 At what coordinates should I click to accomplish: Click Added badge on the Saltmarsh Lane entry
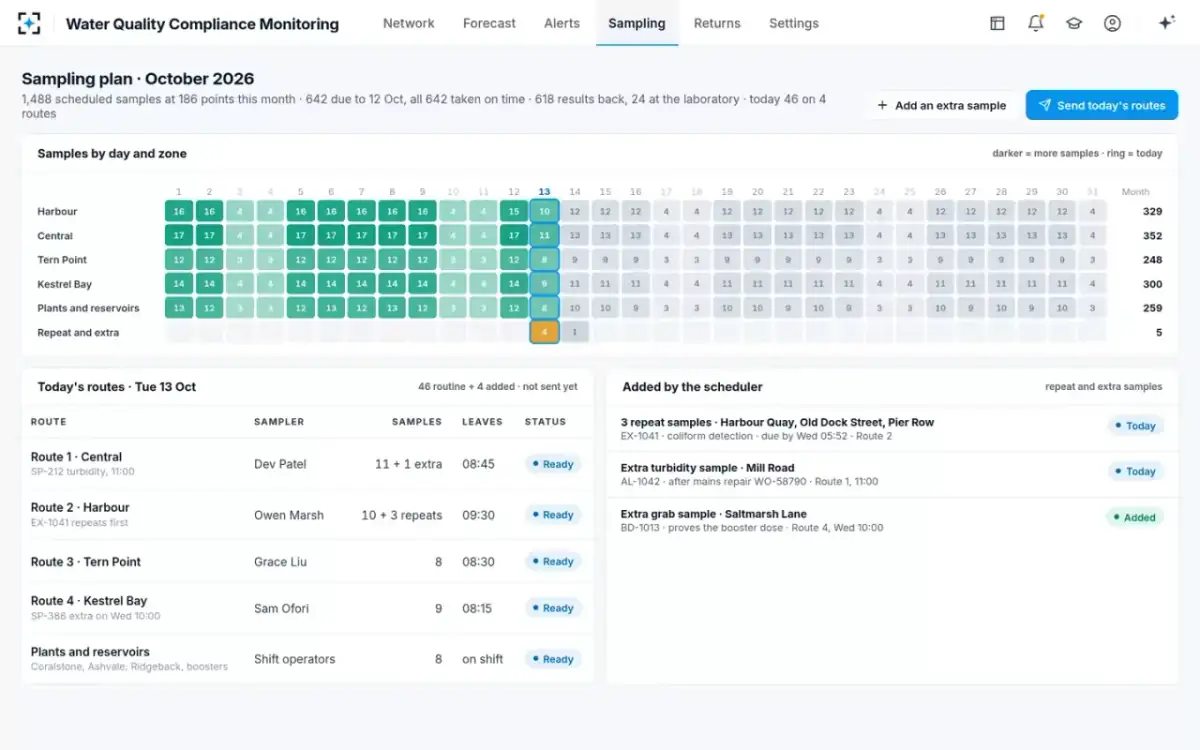click(1134, 517)
